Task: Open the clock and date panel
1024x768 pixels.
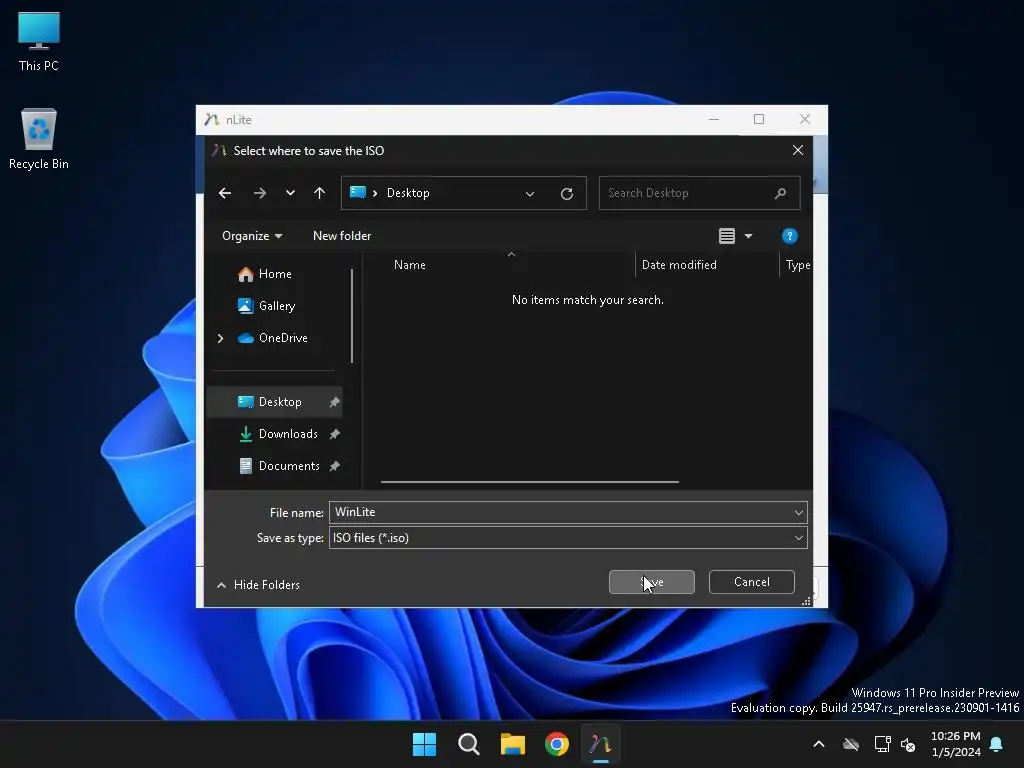Action: 955,744
